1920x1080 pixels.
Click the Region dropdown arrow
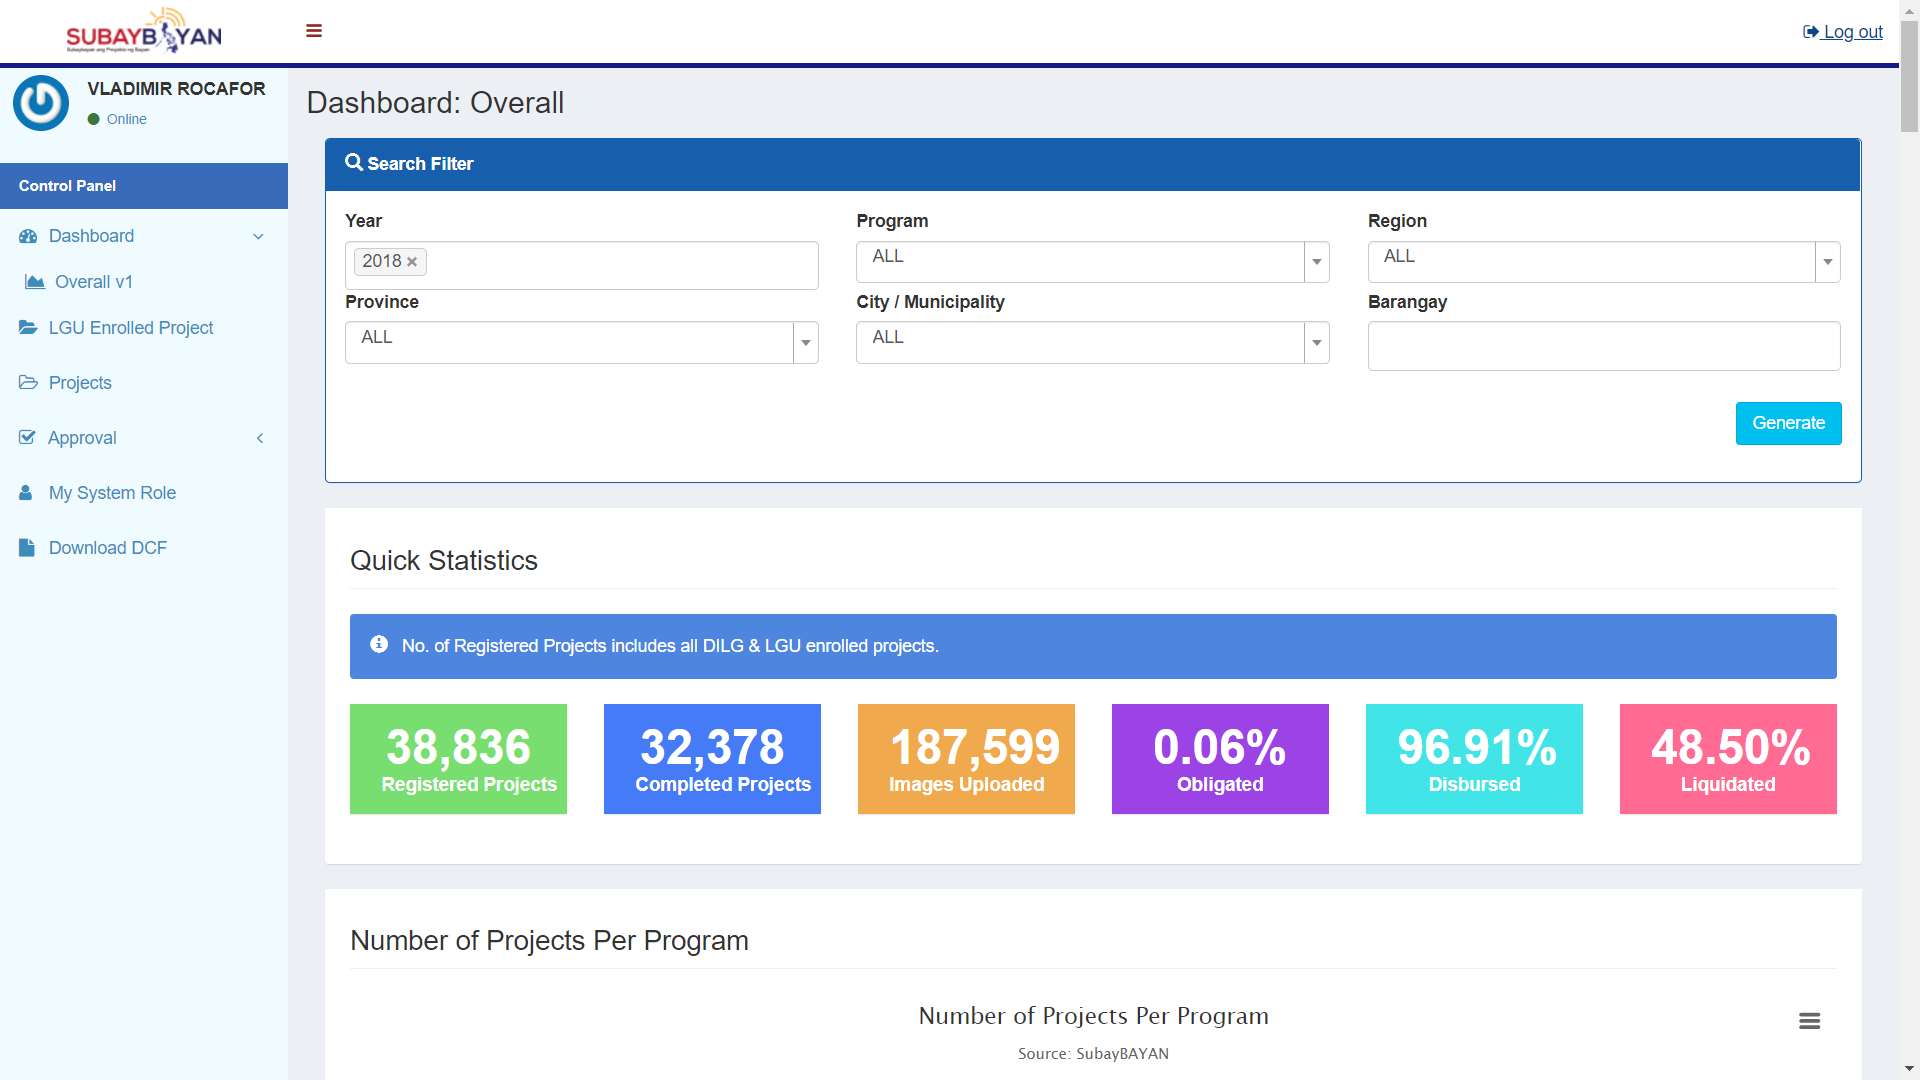[x=1828, y=262]
